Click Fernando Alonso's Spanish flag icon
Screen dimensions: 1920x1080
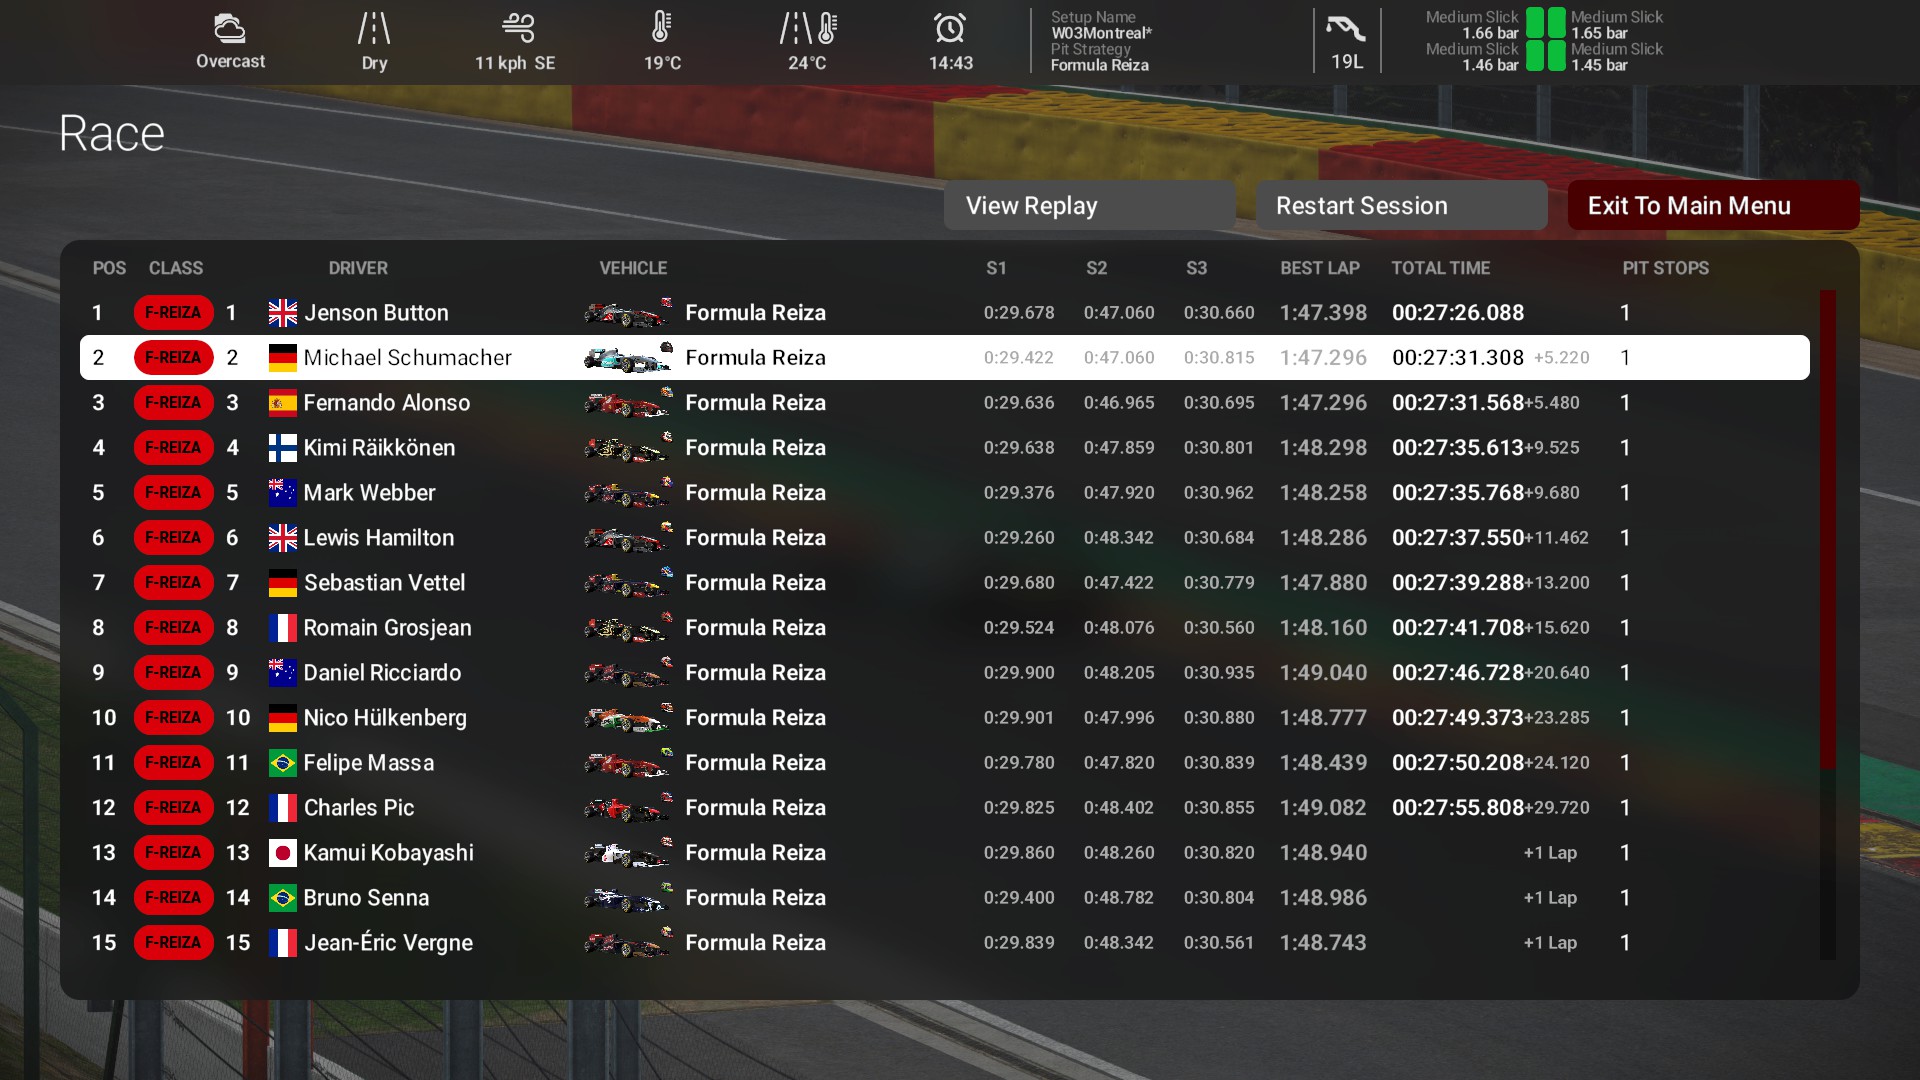click(x=283, y=403)
